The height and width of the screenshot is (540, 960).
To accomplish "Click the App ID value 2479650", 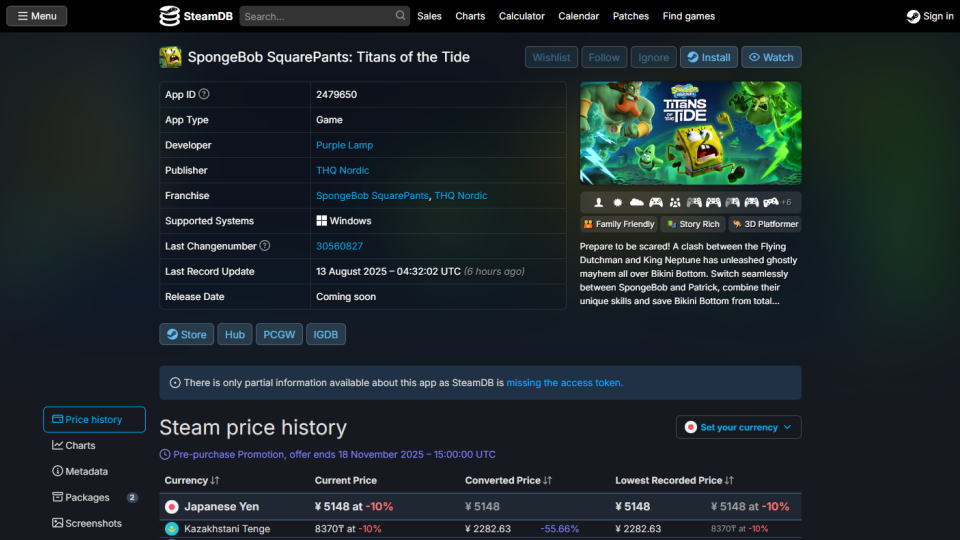I will [x=336, y=94].
